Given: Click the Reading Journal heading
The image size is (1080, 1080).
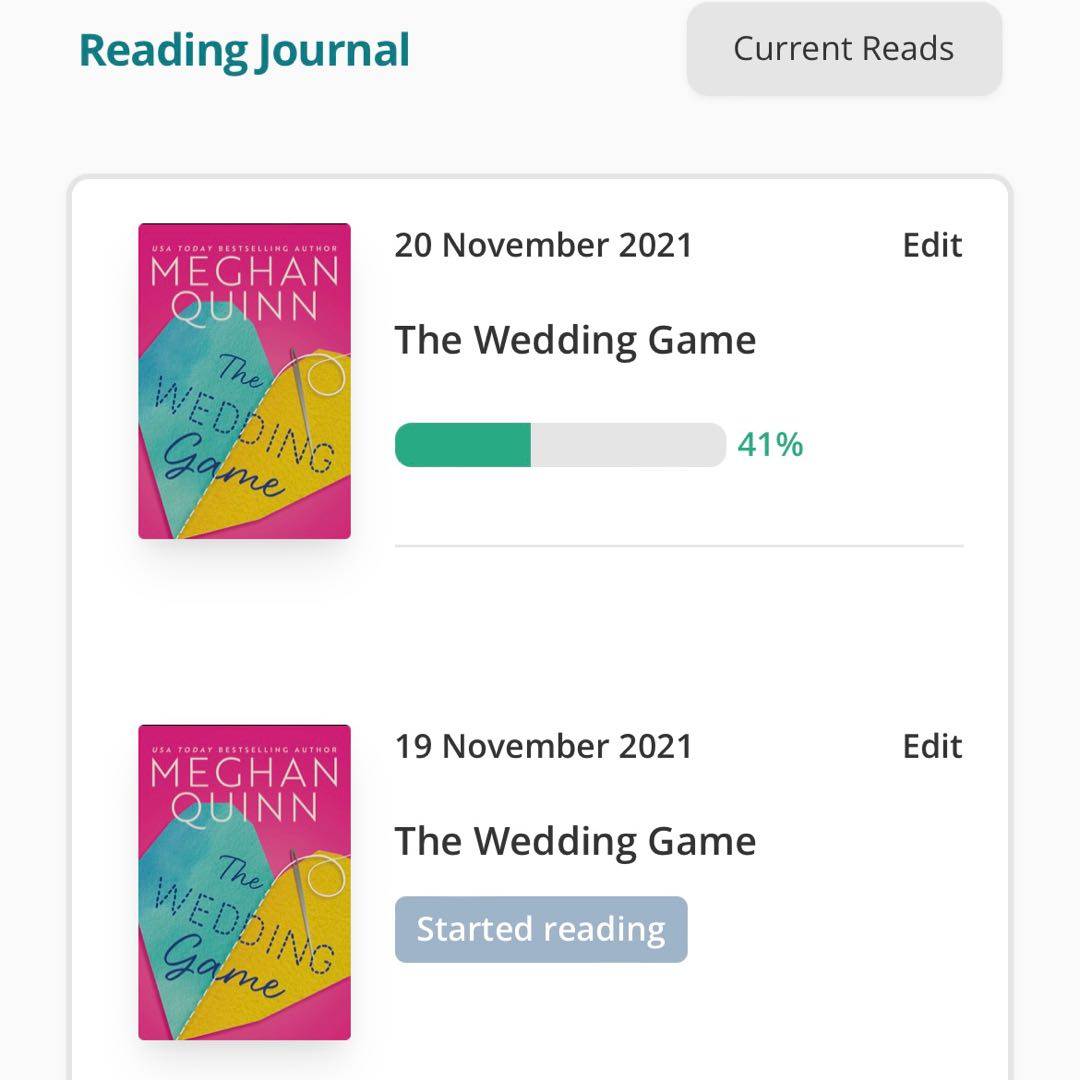Looking at the screenshot, I should [244, 50].
